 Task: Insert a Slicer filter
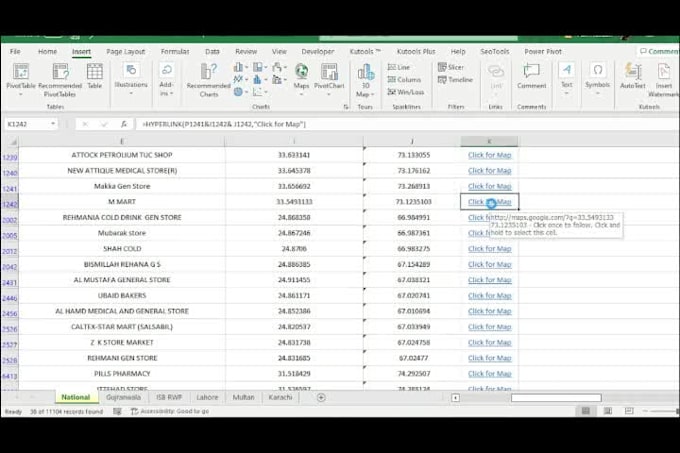tap(453, 67)
